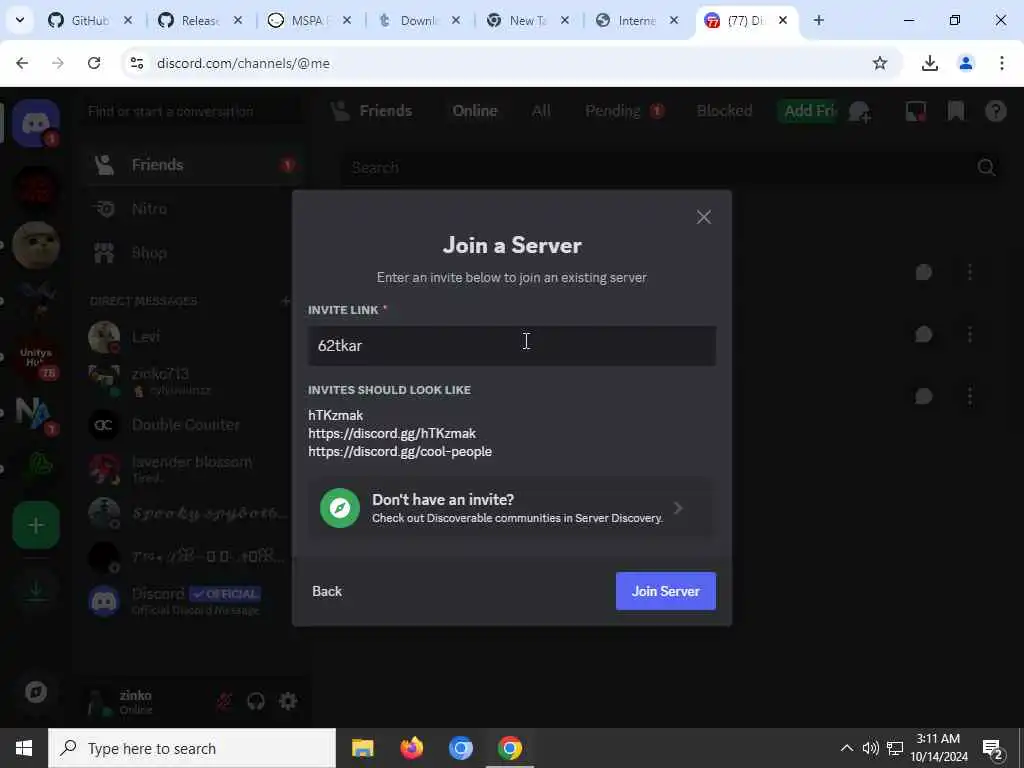Open More options for the third friend

pyautogui.click(x=970, y=396)
